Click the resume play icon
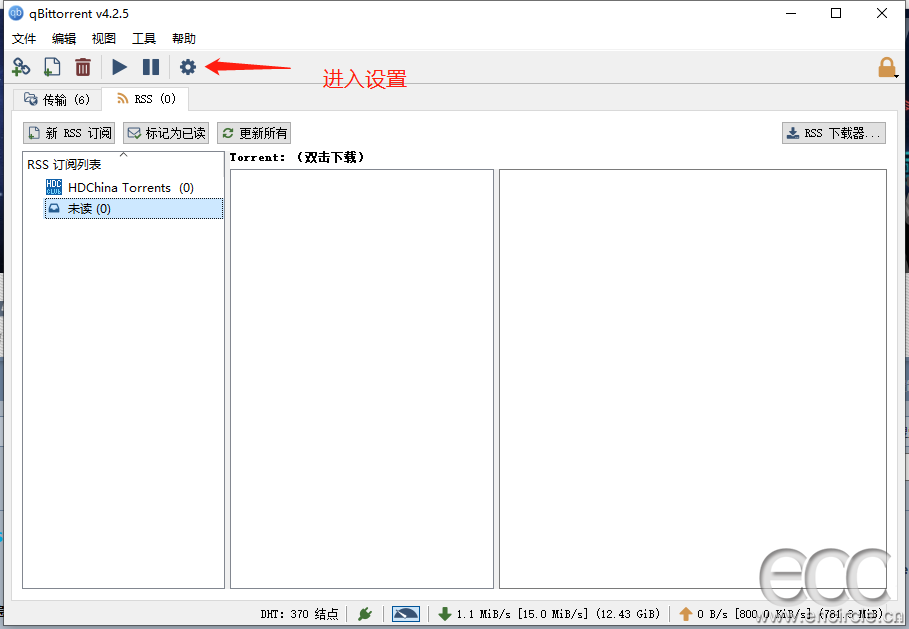This screenshot has width=909, height=629. coord(119,67)
